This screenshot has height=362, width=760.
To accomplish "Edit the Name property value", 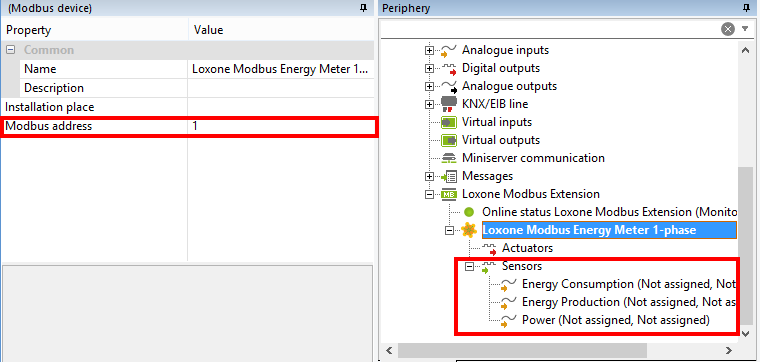I will [x=281, y=69].
